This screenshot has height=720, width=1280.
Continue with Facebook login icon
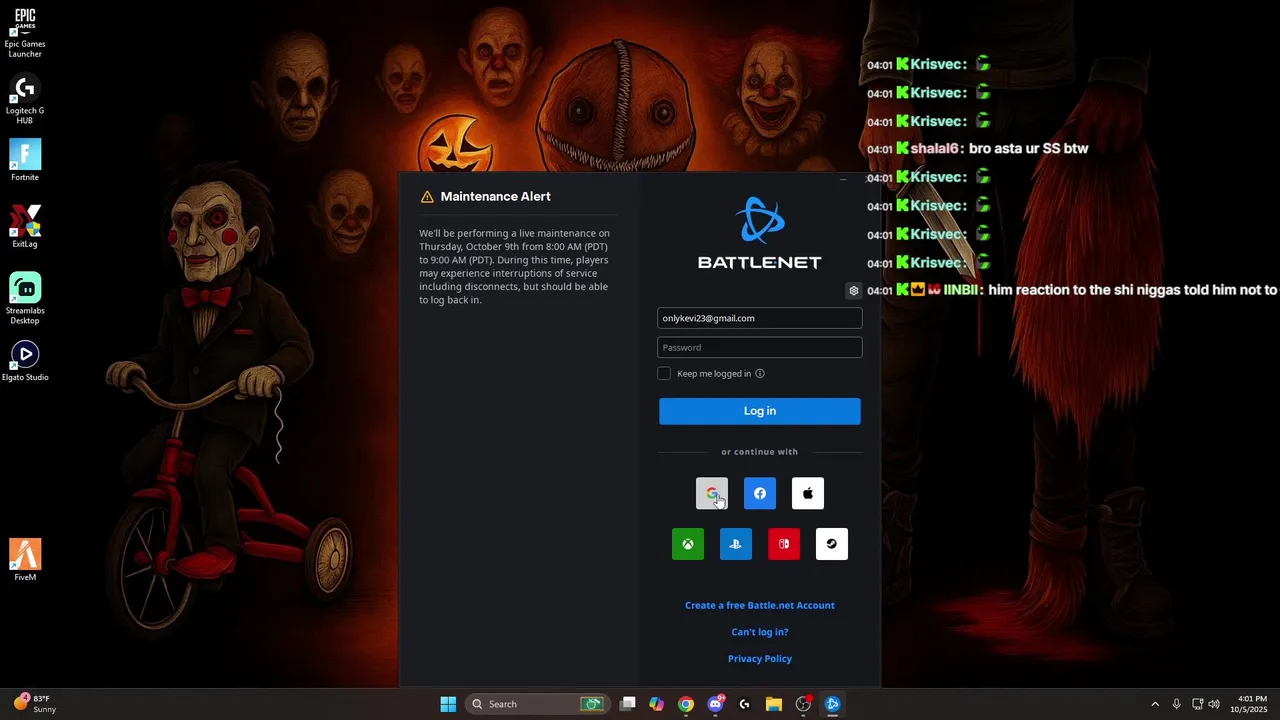760,493
